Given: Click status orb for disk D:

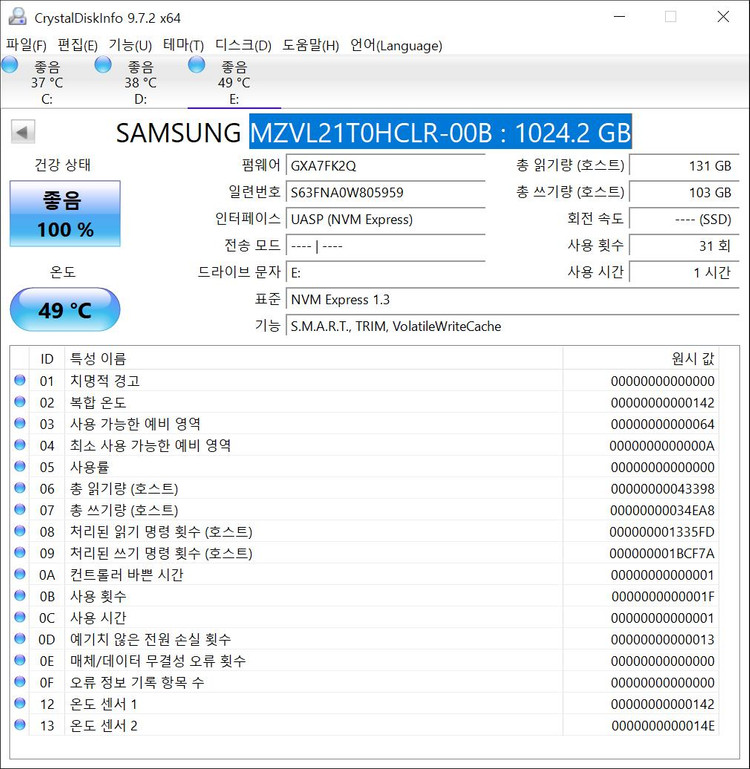Looking at the screenshot, I should (103, 65).
